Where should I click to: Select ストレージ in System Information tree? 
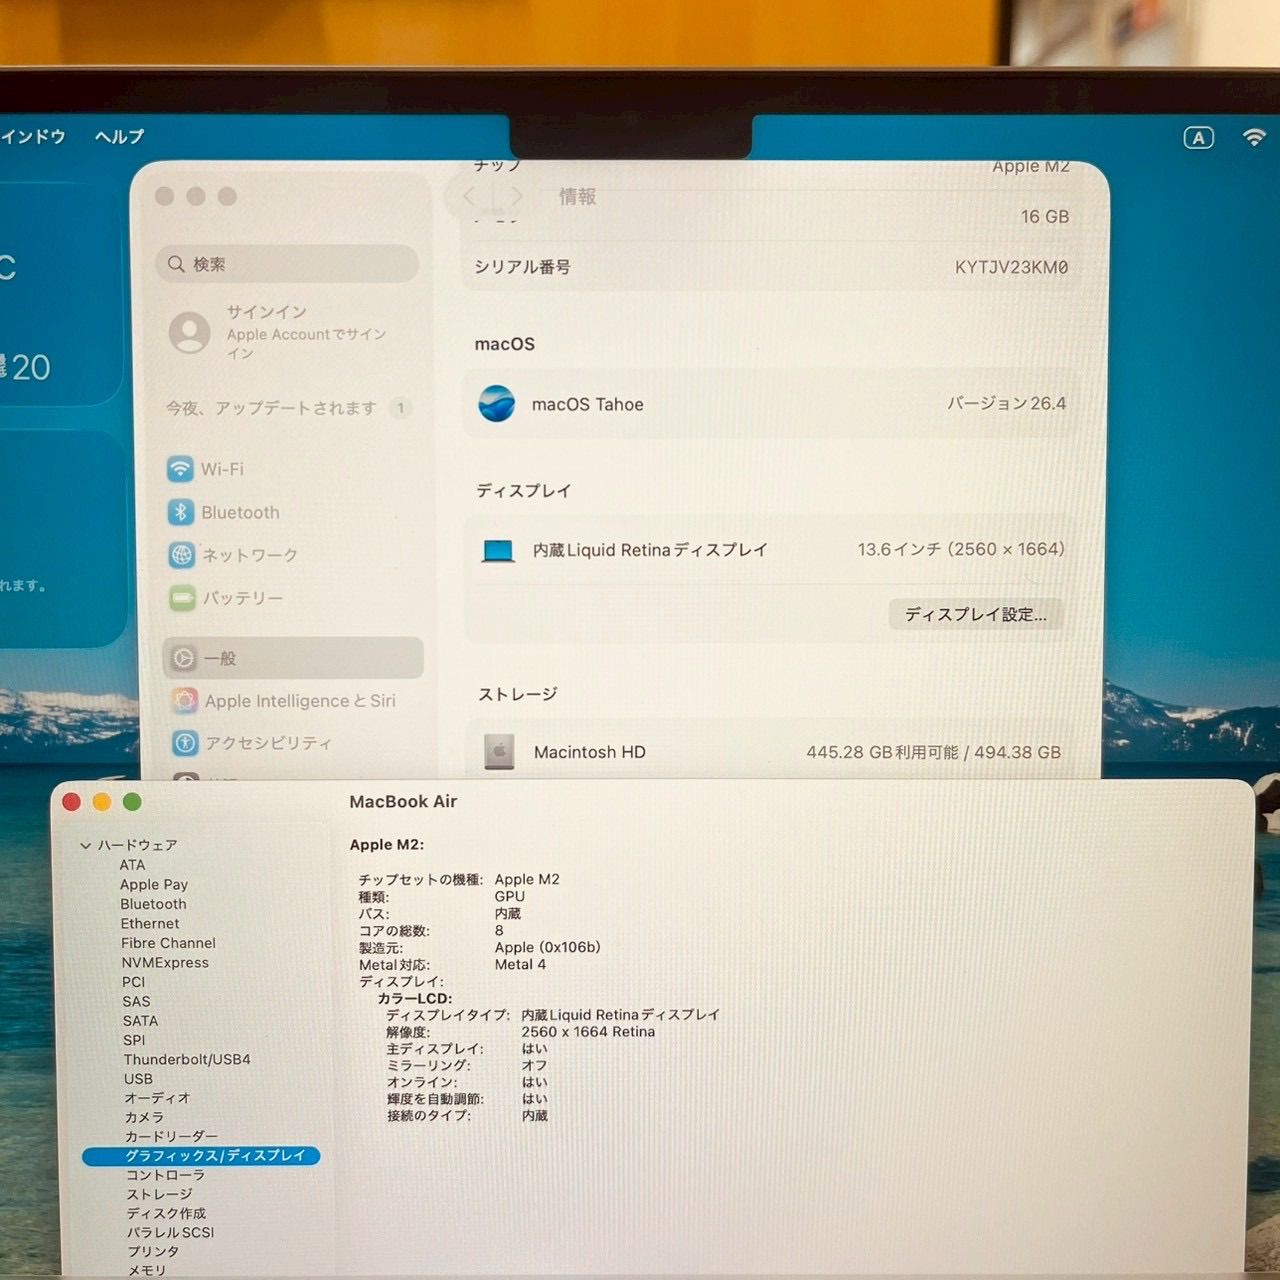[x=159, y=1194]
